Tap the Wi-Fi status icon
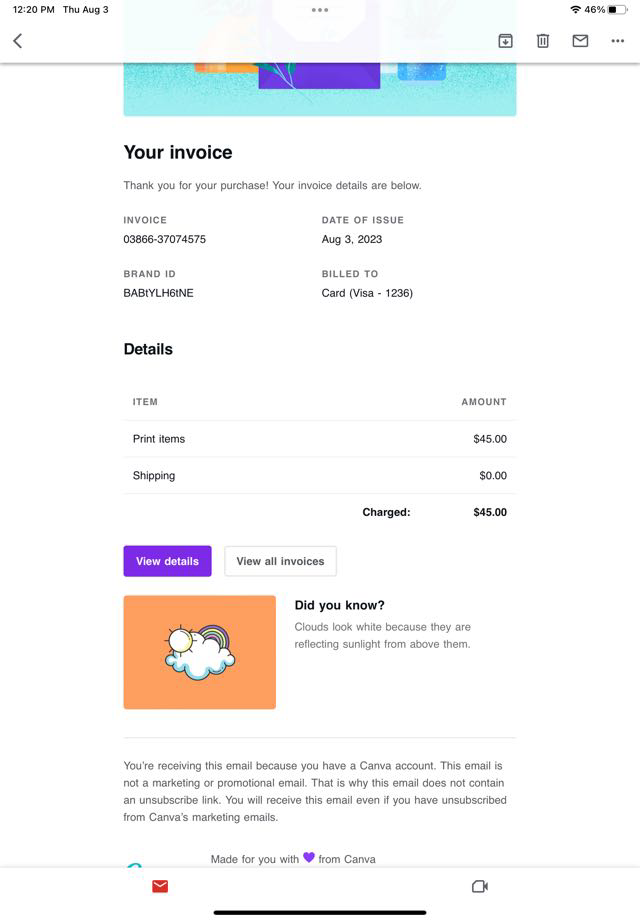This screenshot has height=921, width=640. coord(575,10)
